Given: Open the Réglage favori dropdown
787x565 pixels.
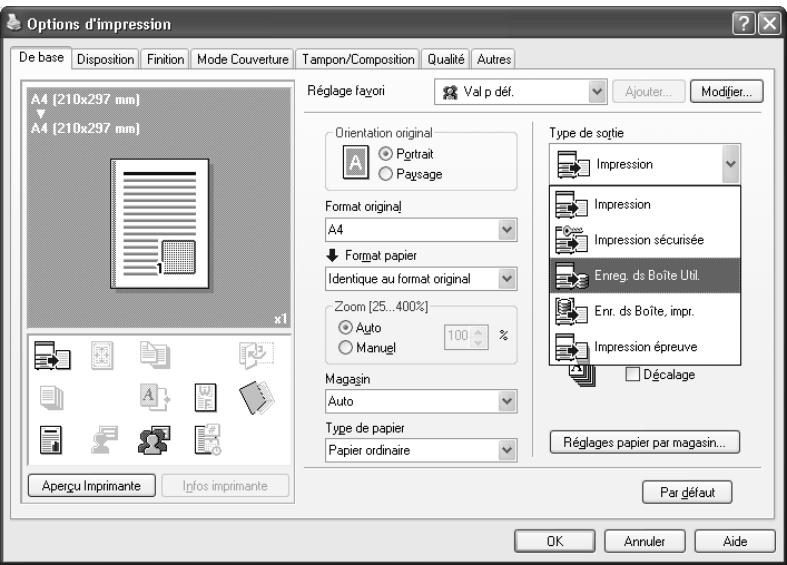Looking at the screenshot, I should [x=596, y=91].
